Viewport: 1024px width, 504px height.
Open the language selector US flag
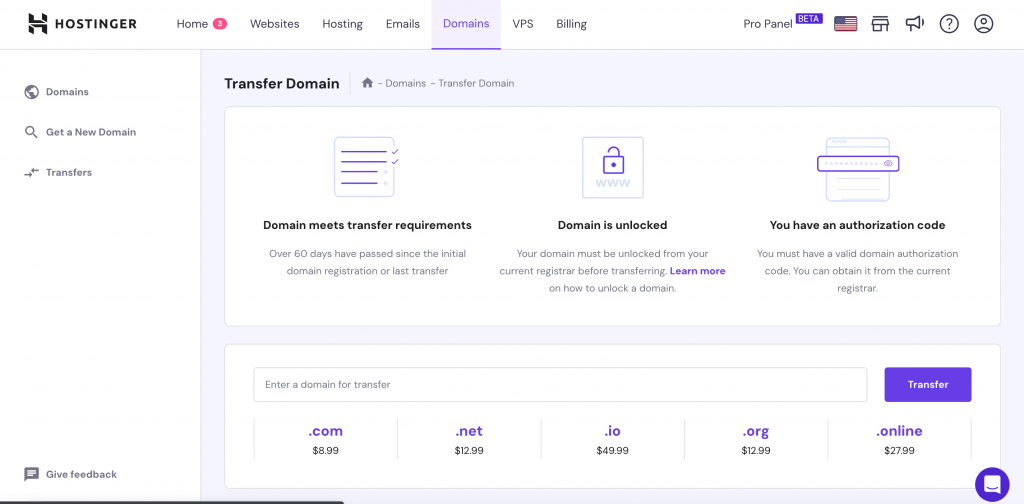tap(845, 24)
